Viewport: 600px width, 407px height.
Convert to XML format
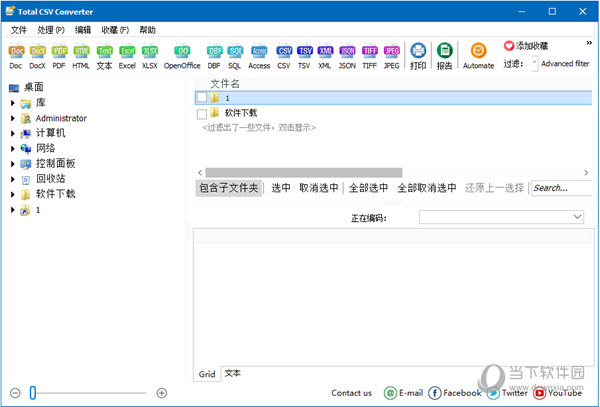click(x=325, y=57)
